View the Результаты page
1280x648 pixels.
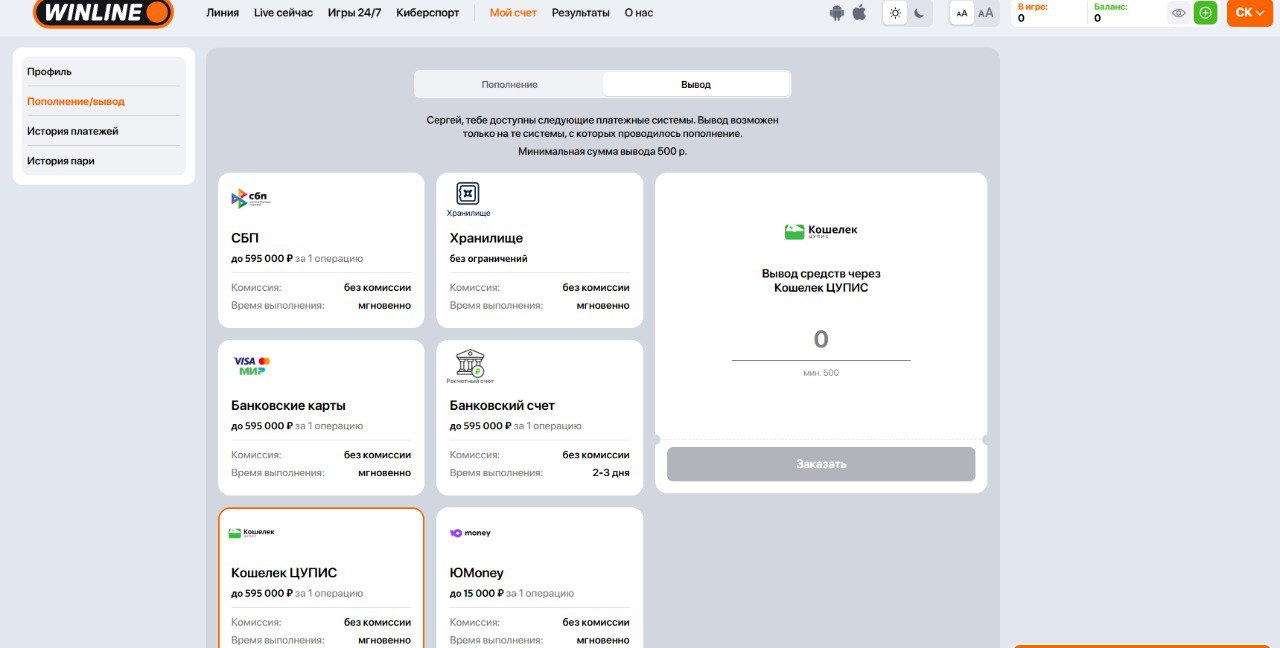point(580,13)
